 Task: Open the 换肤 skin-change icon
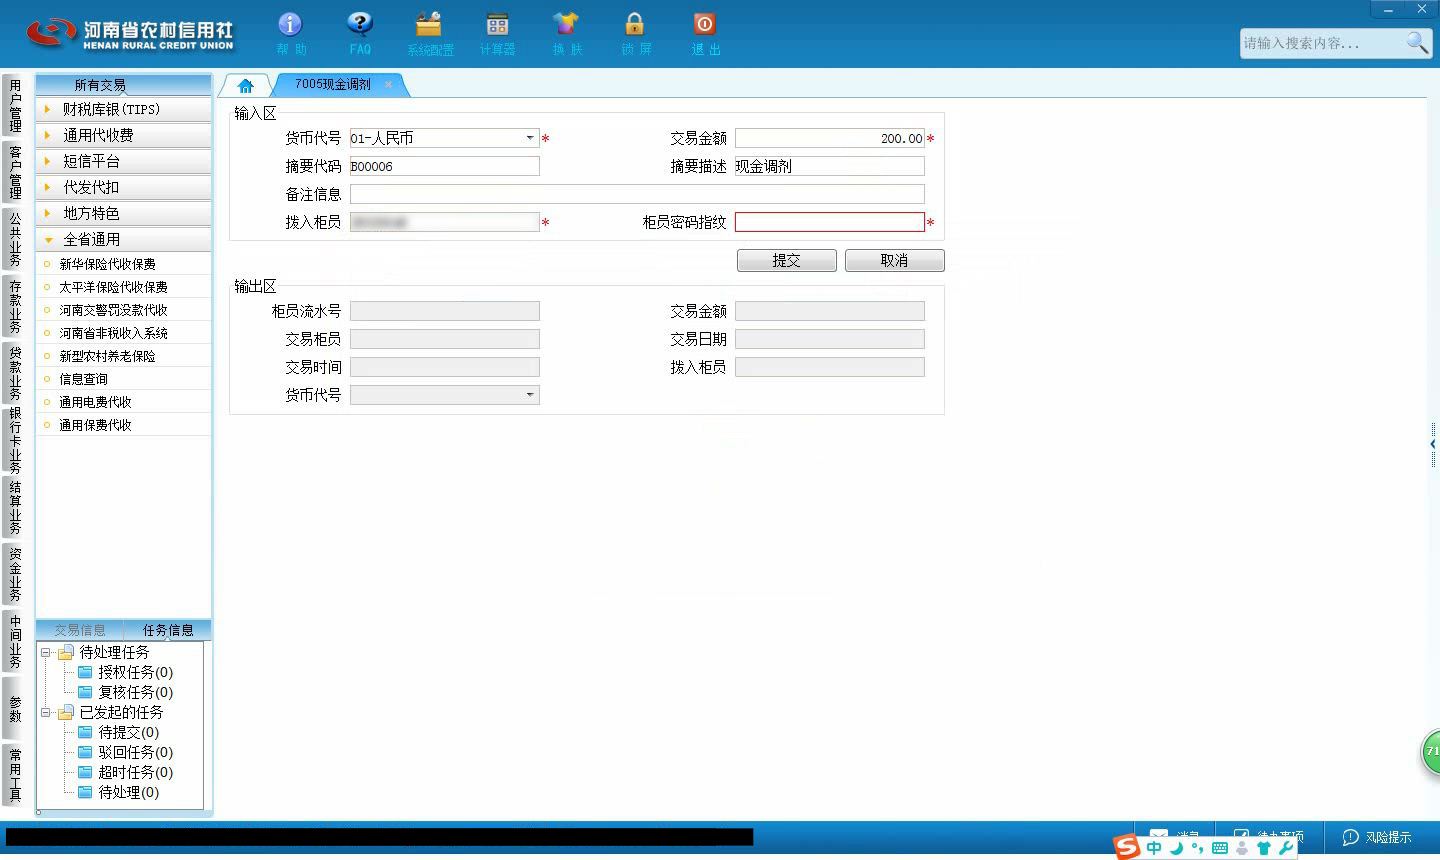[x=566, y=25]
